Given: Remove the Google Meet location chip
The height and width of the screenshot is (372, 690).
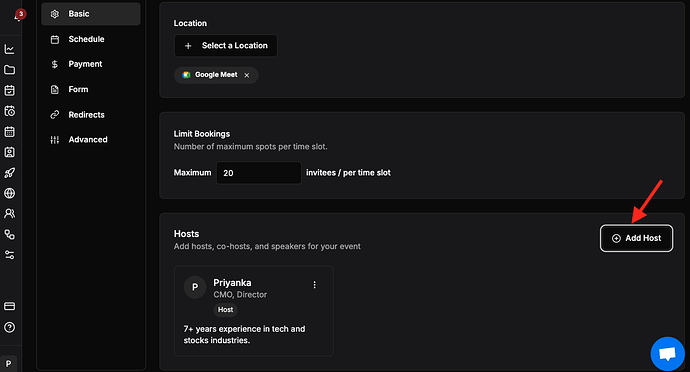Looking at the screenshot, I should point(247,75).
